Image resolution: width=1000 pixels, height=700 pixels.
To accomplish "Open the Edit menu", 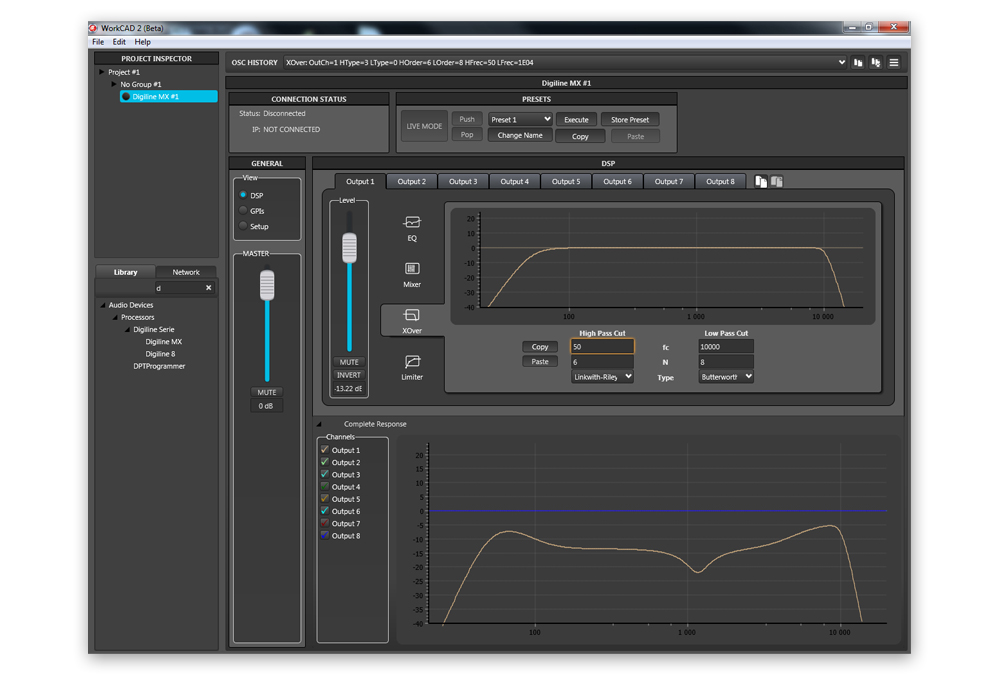I will click(119, 42).
